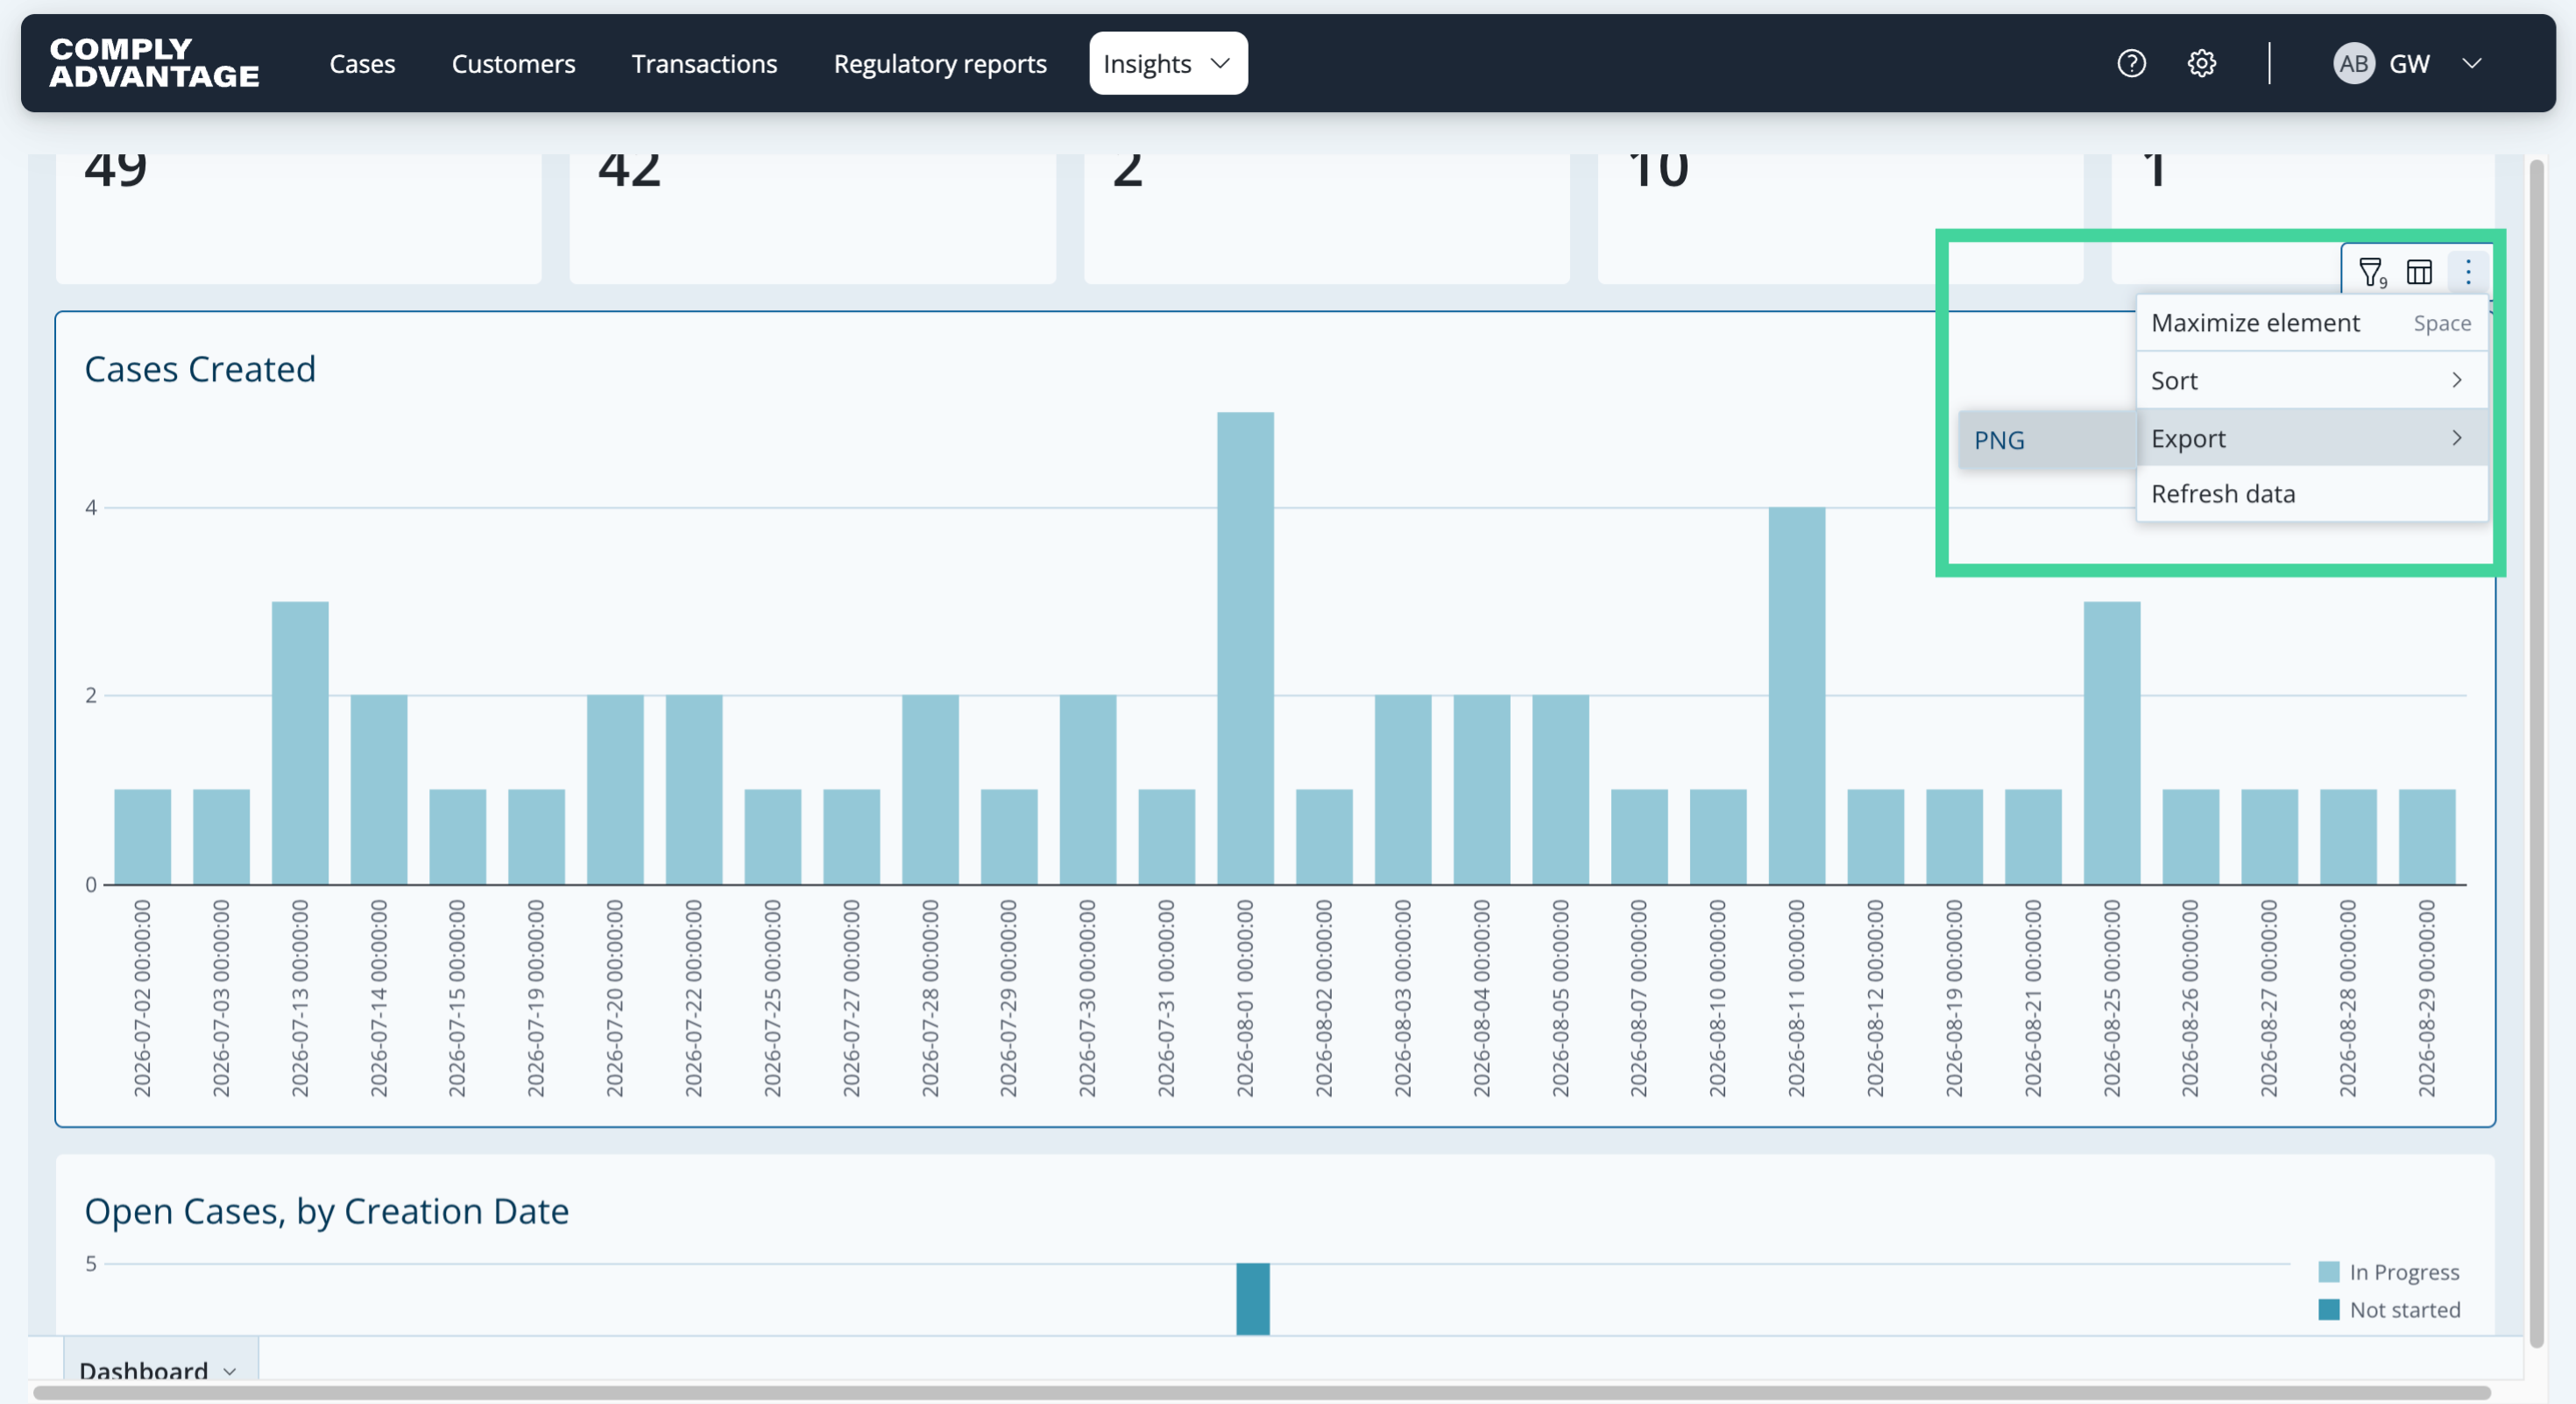Click the table view icon above chart
2576x1404 pixels.
coord(2419,272)
